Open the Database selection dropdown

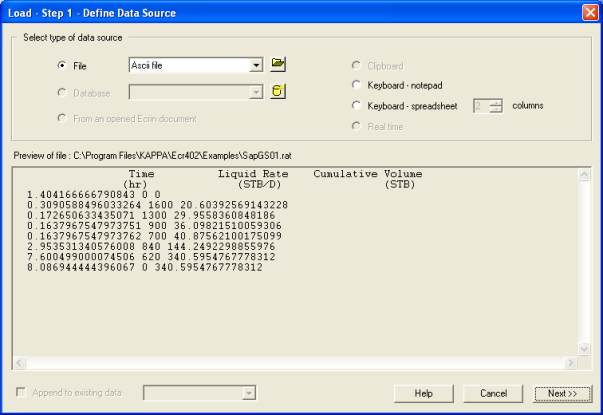click(256, 93)
